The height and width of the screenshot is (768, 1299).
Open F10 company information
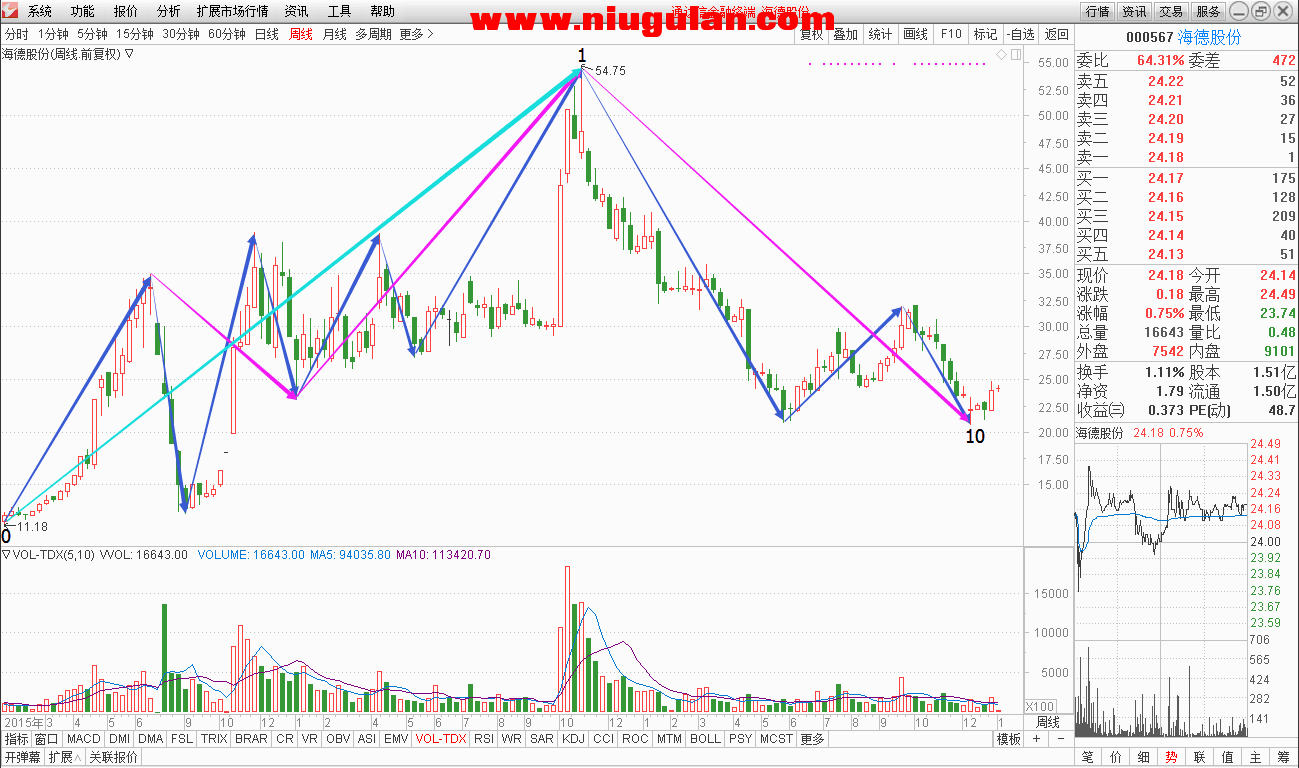(x=950, y=34)
